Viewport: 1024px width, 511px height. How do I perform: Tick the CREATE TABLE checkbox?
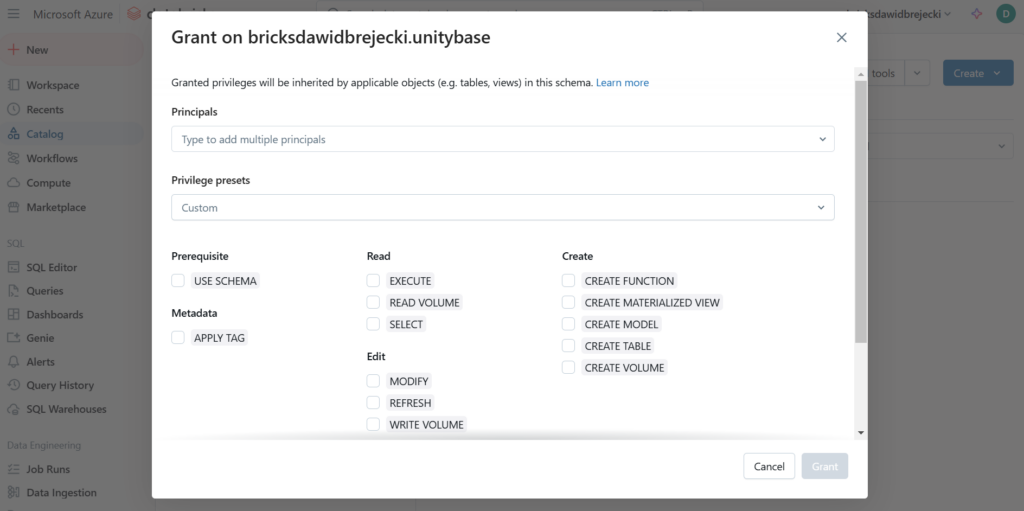pos(568,346)
